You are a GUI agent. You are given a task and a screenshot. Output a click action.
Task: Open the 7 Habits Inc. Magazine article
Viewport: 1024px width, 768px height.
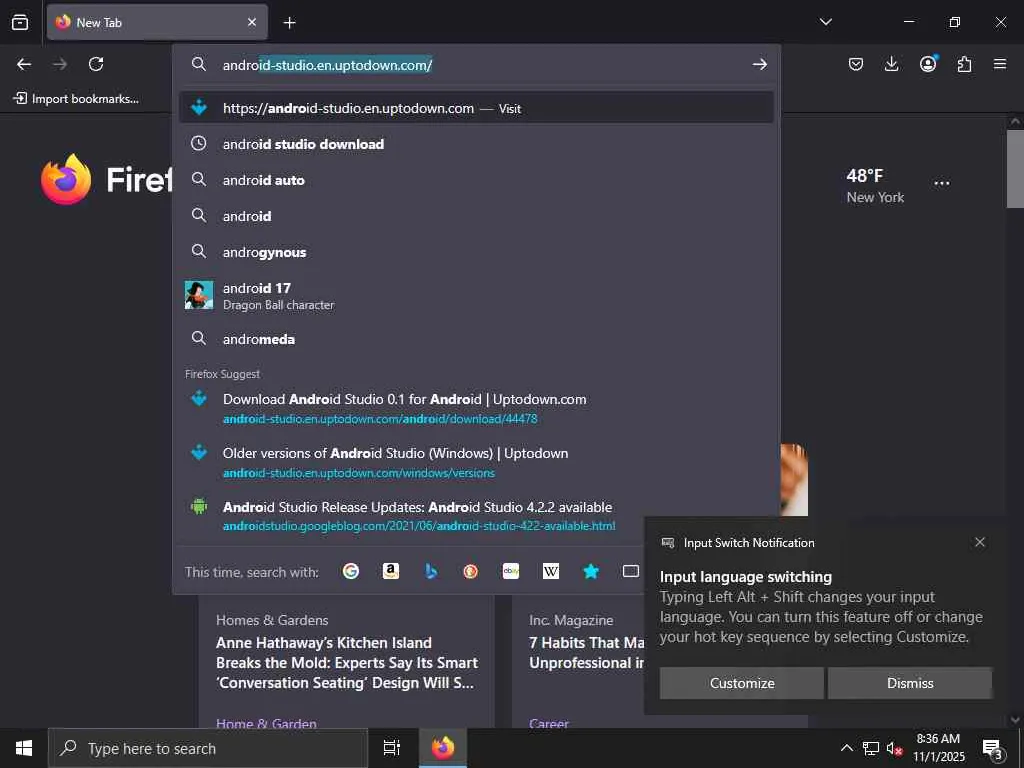tap(586, 652)
